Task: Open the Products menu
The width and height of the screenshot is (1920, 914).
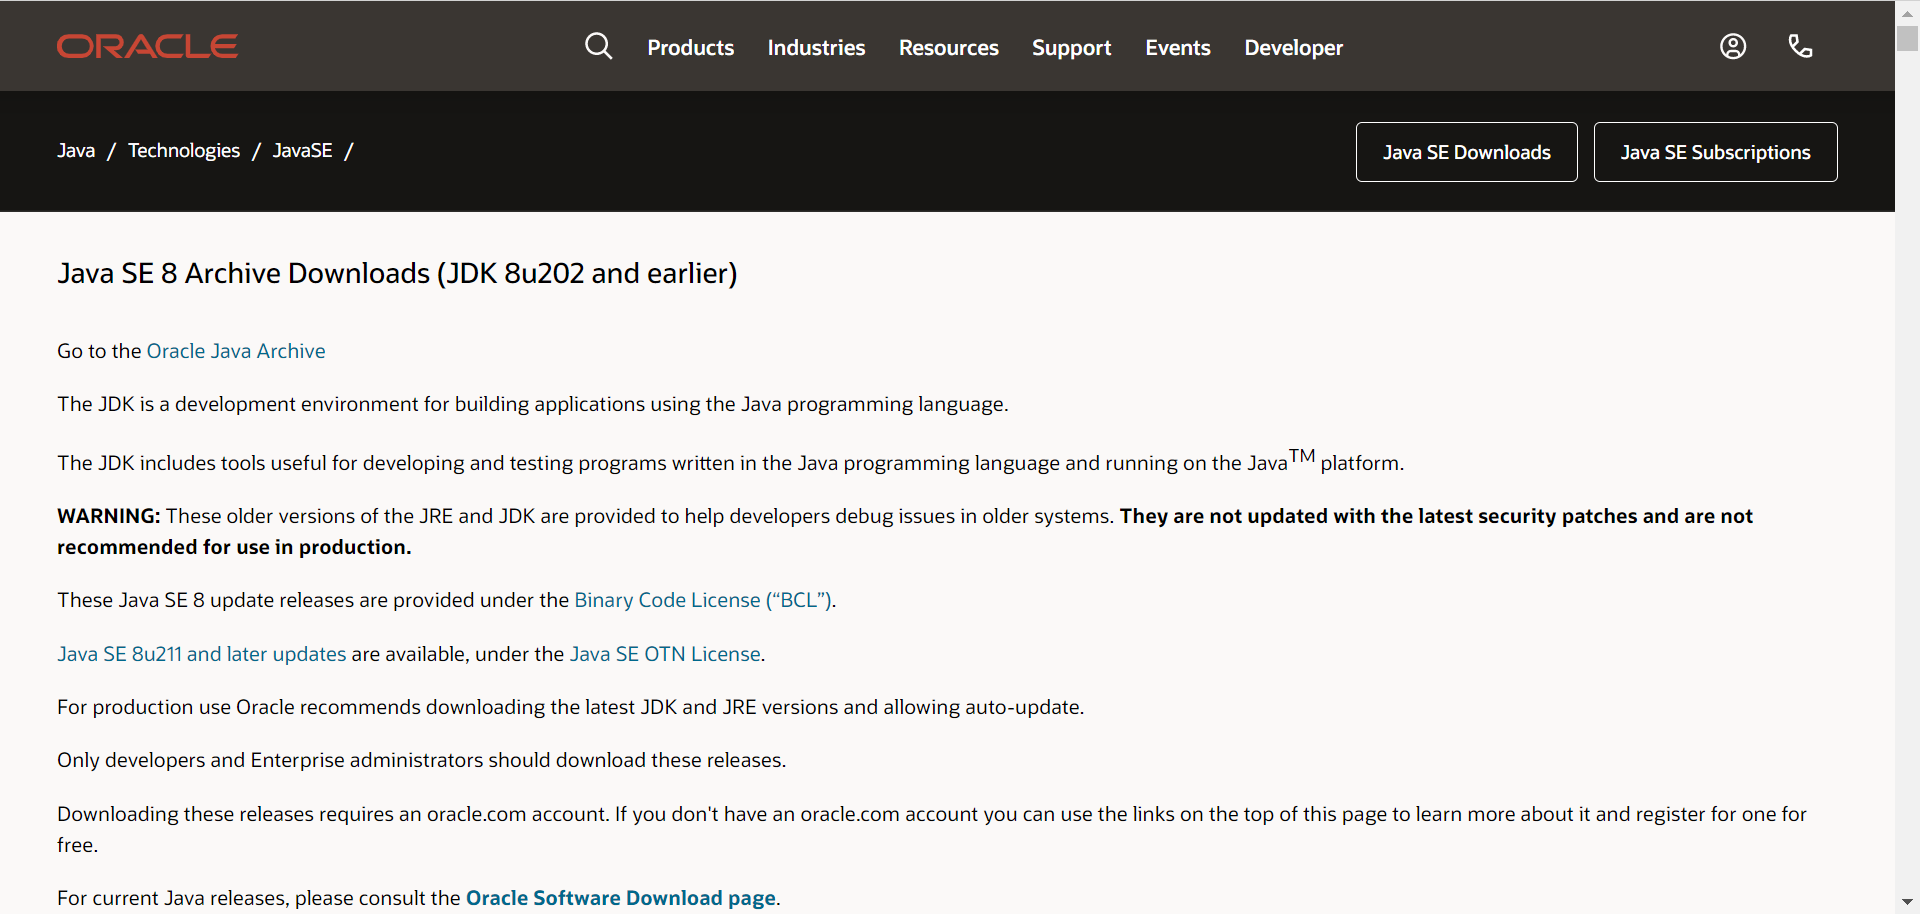Action: tap(690, 48)
